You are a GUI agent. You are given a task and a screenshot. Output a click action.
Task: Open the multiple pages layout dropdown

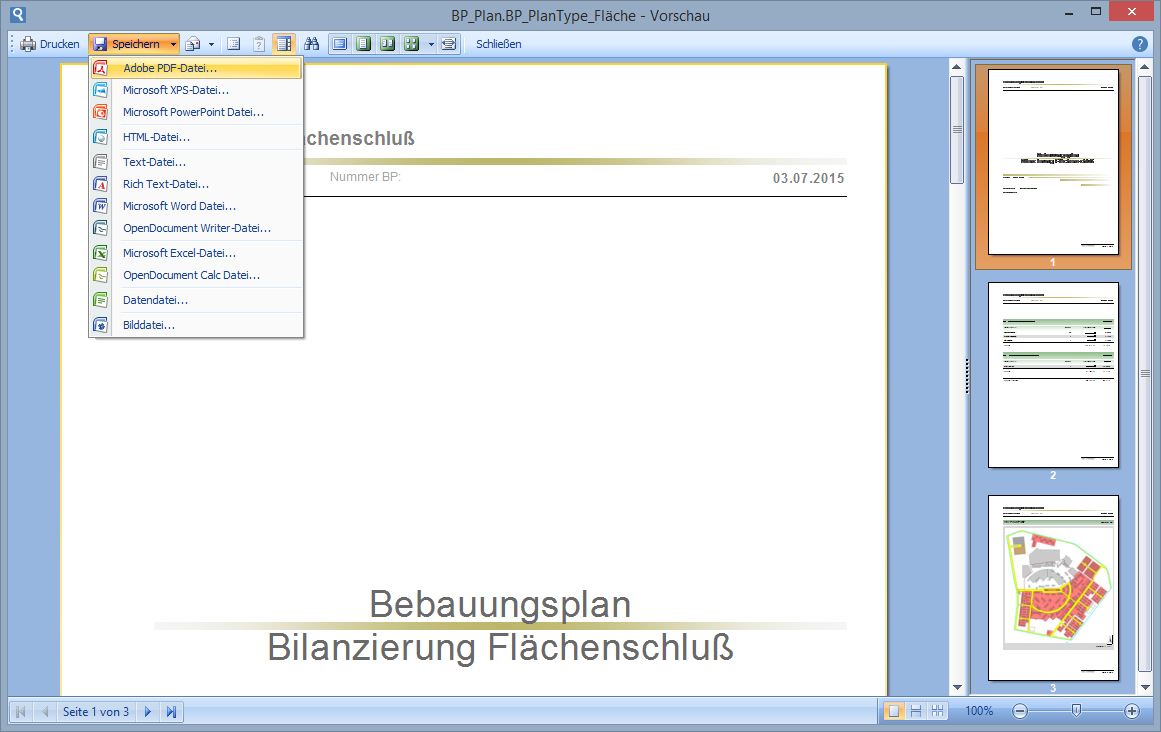[430, 43]
